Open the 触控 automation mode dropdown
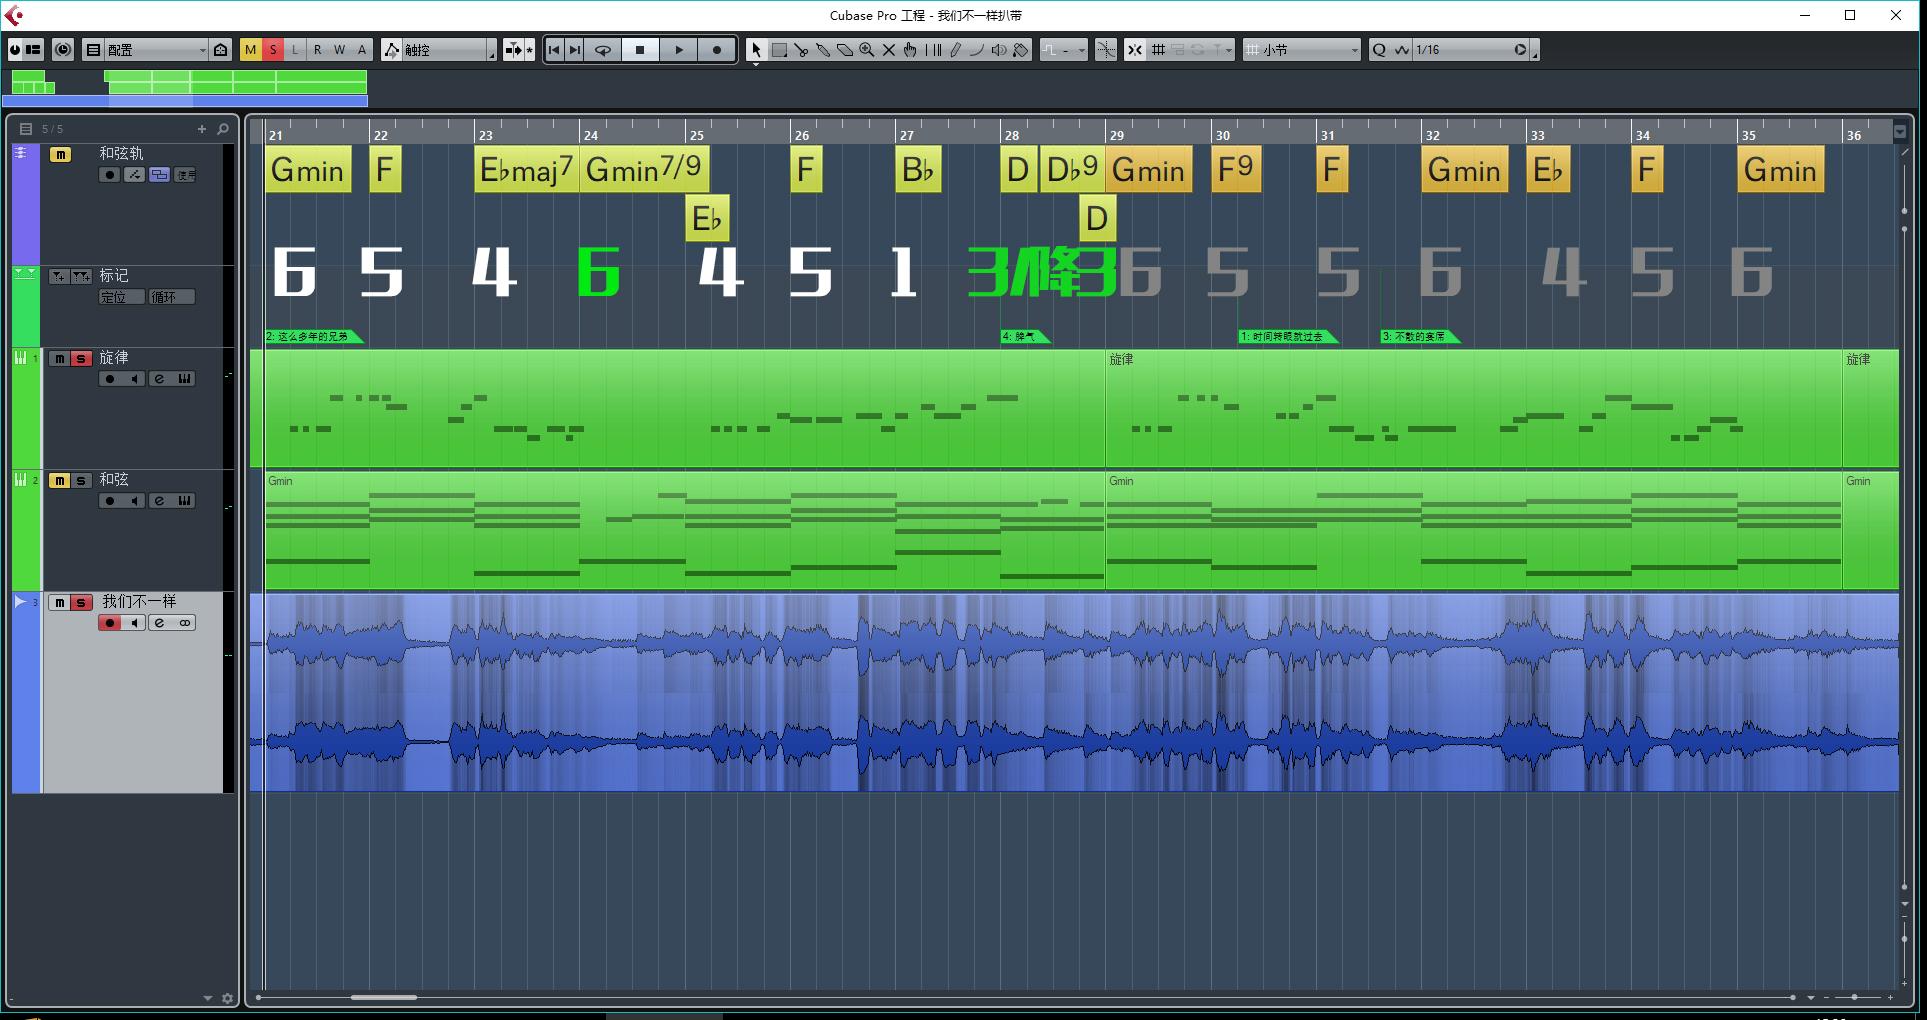This screenshot has height=1020, width=1927. point(449,49)
